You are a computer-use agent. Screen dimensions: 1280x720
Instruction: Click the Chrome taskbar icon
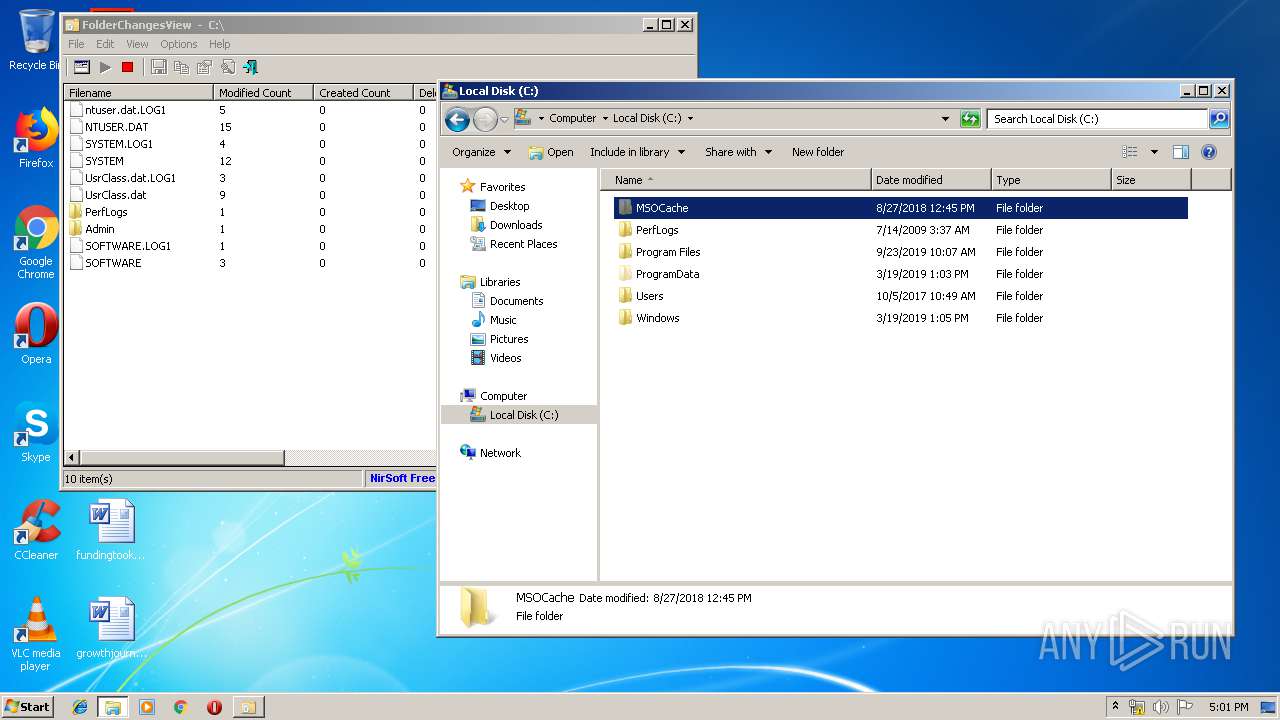180,707
